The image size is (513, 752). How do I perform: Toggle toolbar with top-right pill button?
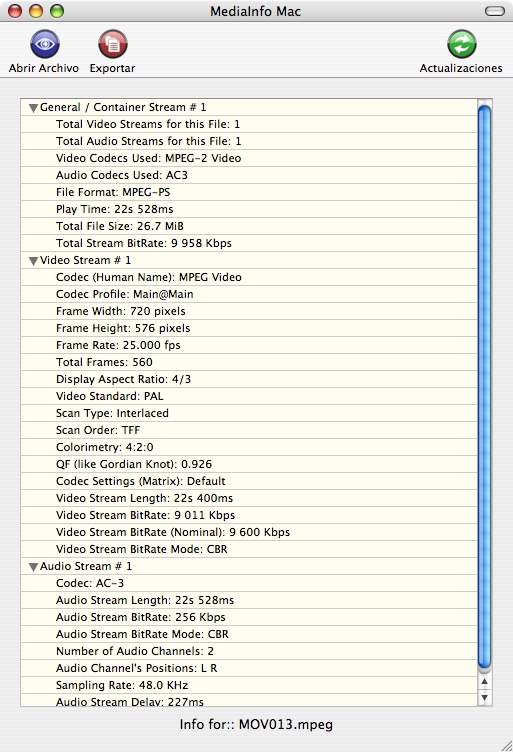pos(495,11)
